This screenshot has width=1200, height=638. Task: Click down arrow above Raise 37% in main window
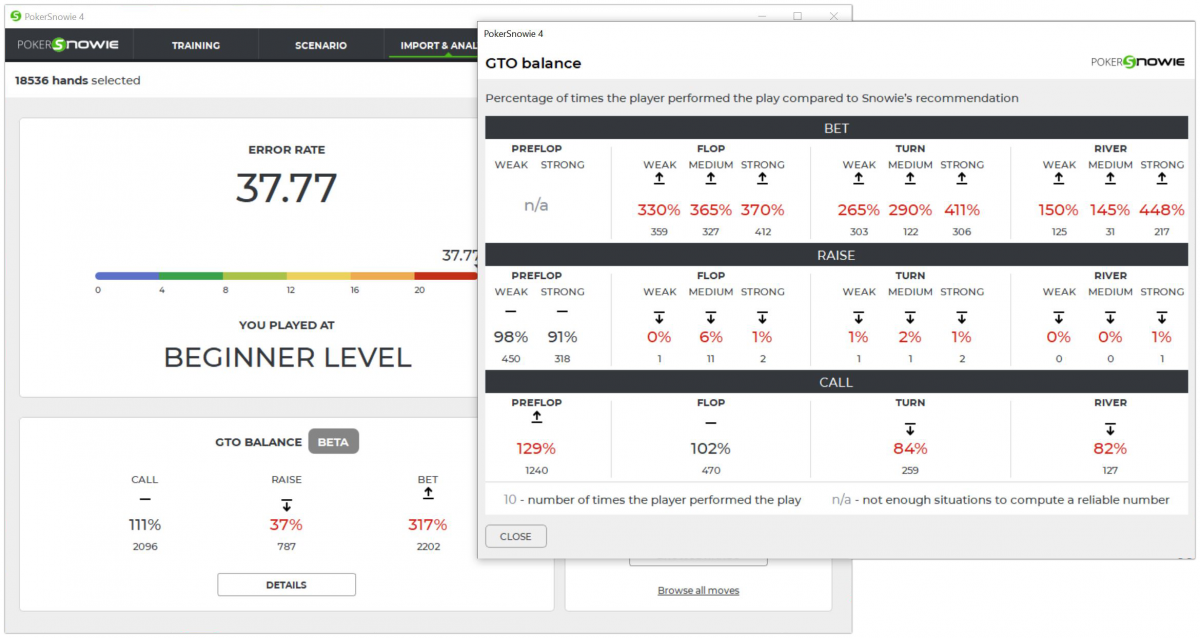tap(286, 504)
